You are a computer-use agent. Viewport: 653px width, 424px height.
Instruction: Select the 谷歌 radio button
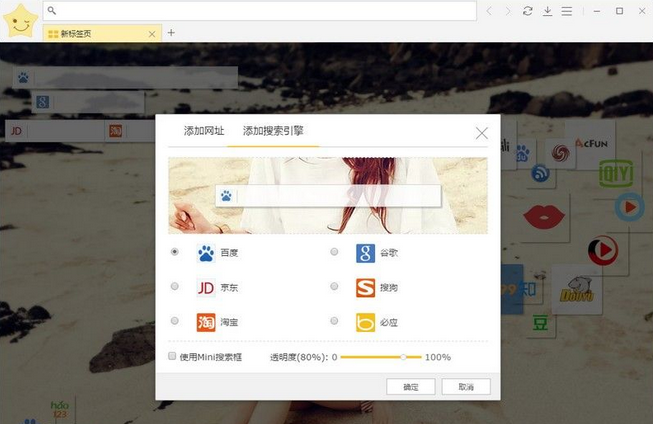(334, 252)
